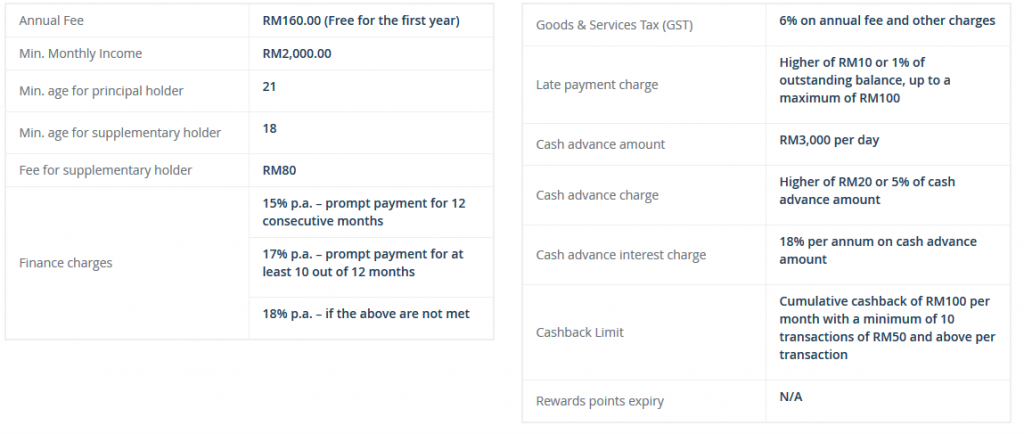Click Goods & Services Tax (GST) label

pos(615,25)
